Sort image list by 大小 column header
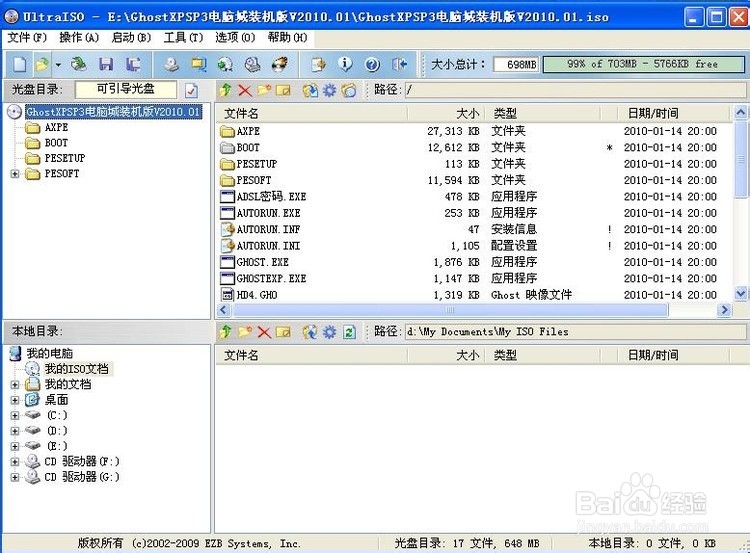 (446, 113)
